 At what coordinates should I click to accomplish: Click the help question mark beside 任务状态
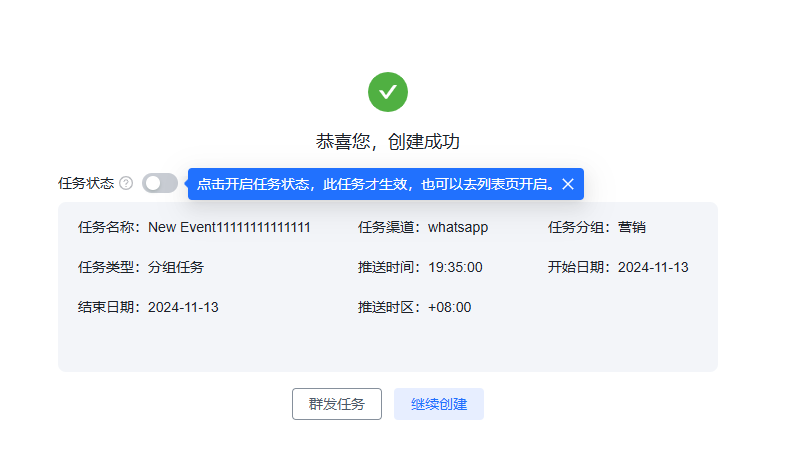click(x=126, y=183)
